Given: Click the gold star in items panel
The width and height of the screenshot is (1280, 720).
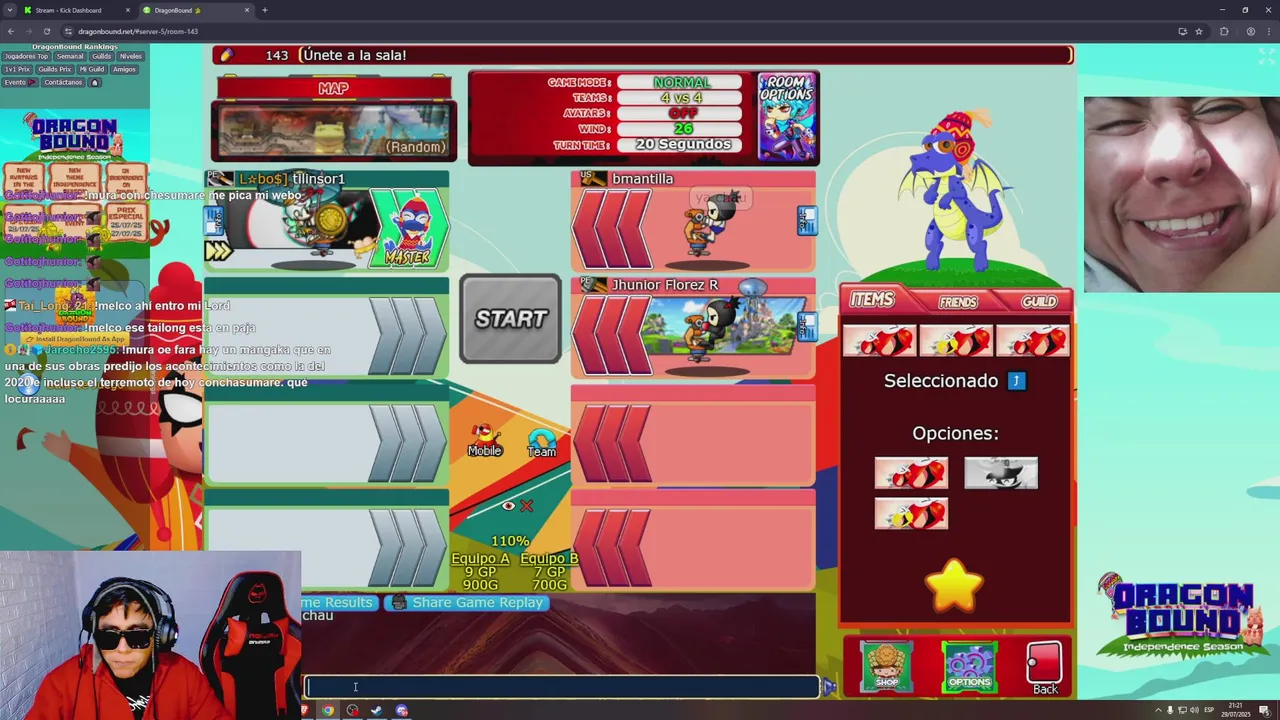Looking at the screenshot, I should [955, 585].
